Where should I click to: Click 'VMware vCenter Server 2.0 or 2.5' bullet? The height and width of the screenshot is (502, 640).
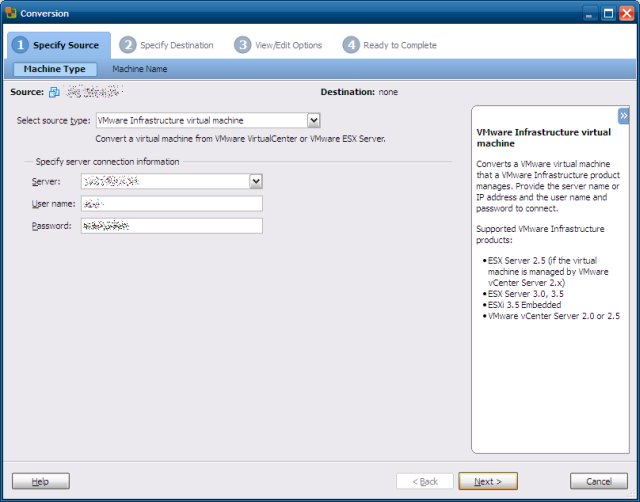(553, 316)
